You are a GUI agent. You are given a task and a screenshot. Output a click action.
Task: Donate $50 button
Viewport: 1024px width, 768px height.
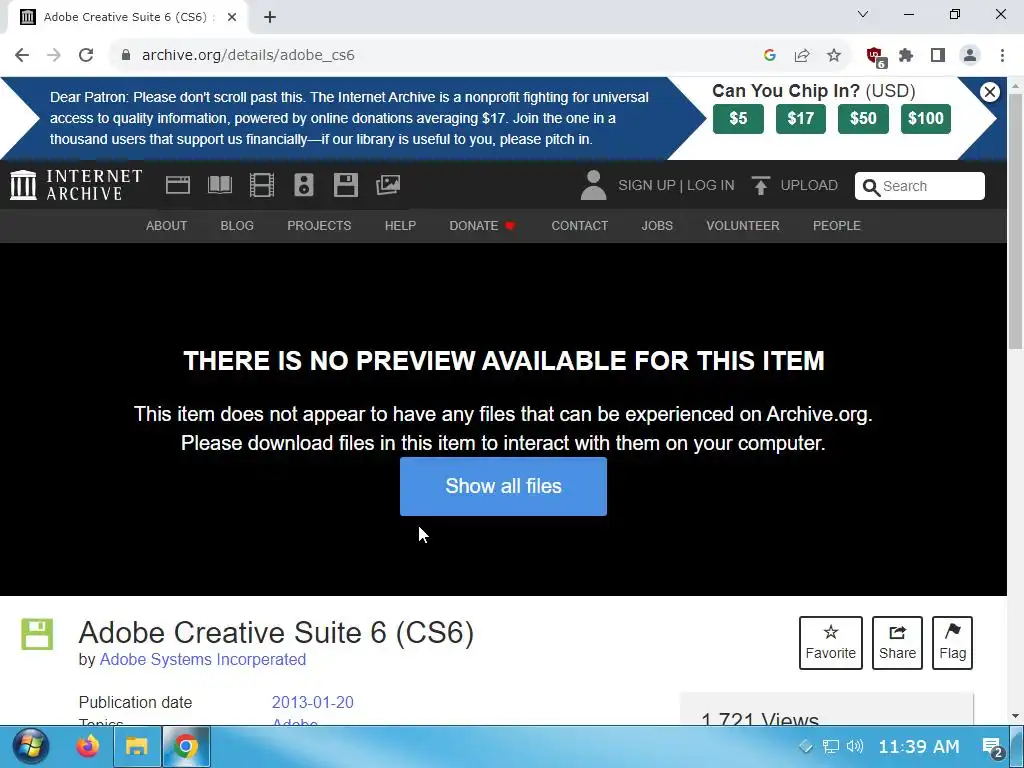pyautogui.click(x=863, y=118)
